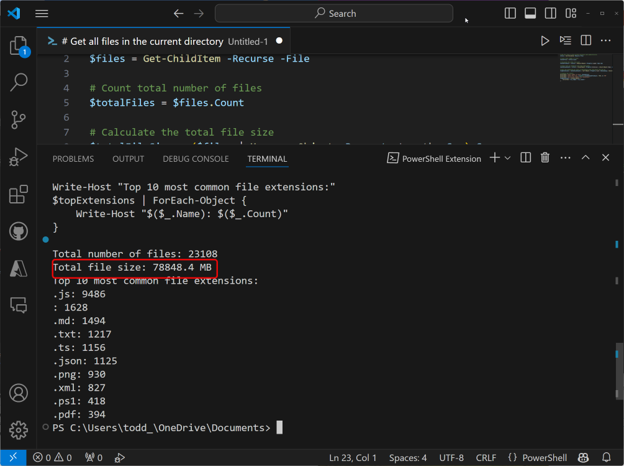This screenshot has width=624, height=466.
Task: Maximize the panel with the chevron
Action: tap(585, 158)
